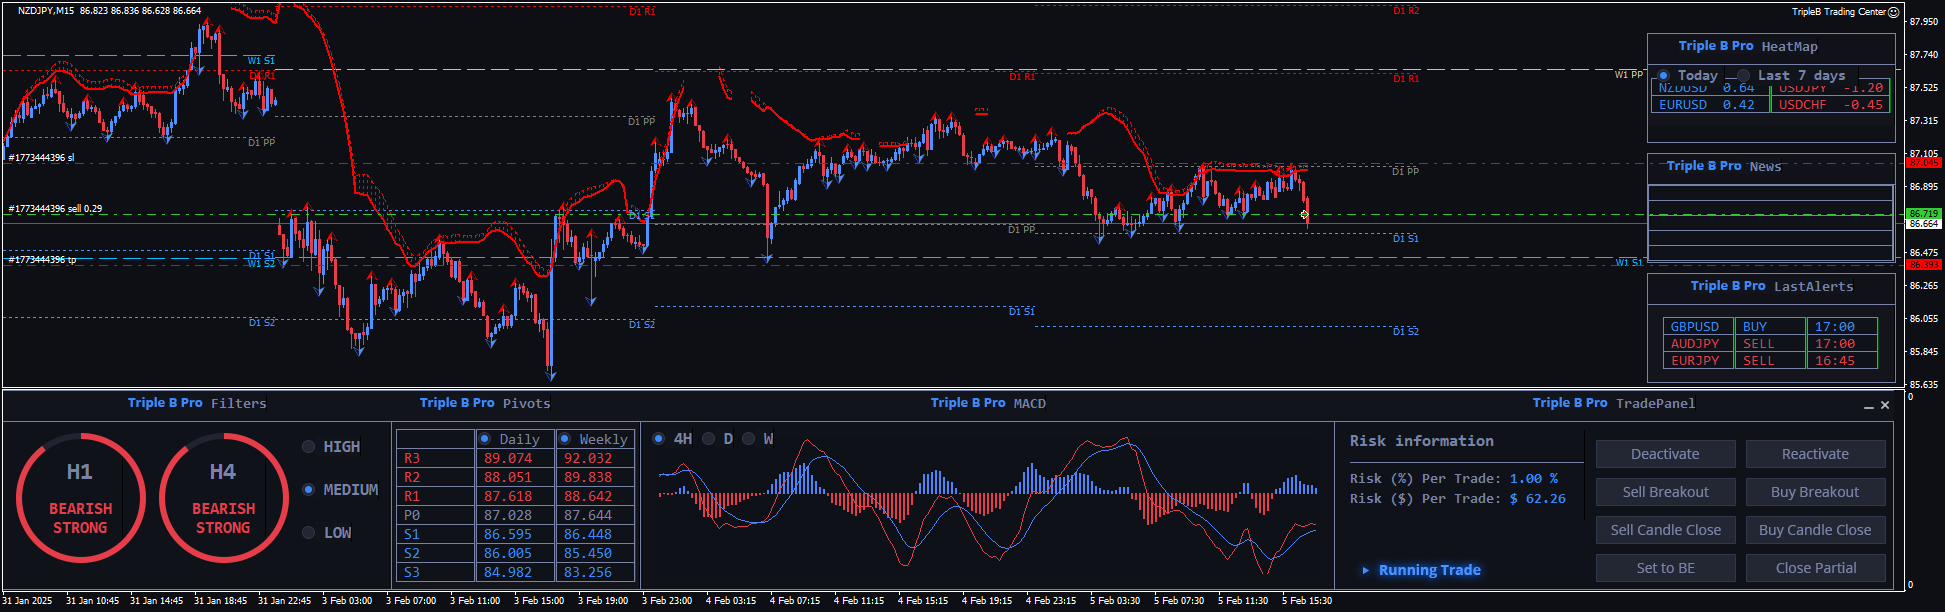Click the H1 bearish strong gauge

coord(80,497)
